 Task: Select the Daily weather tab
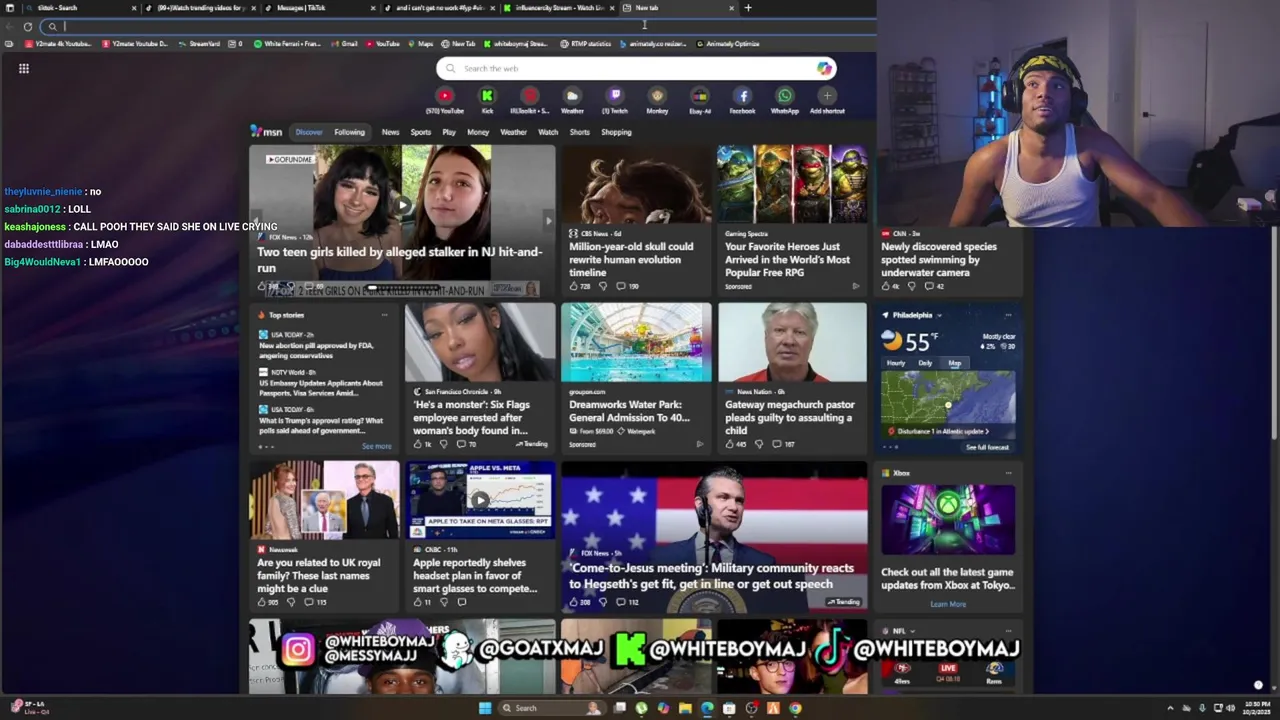[925, 363]
